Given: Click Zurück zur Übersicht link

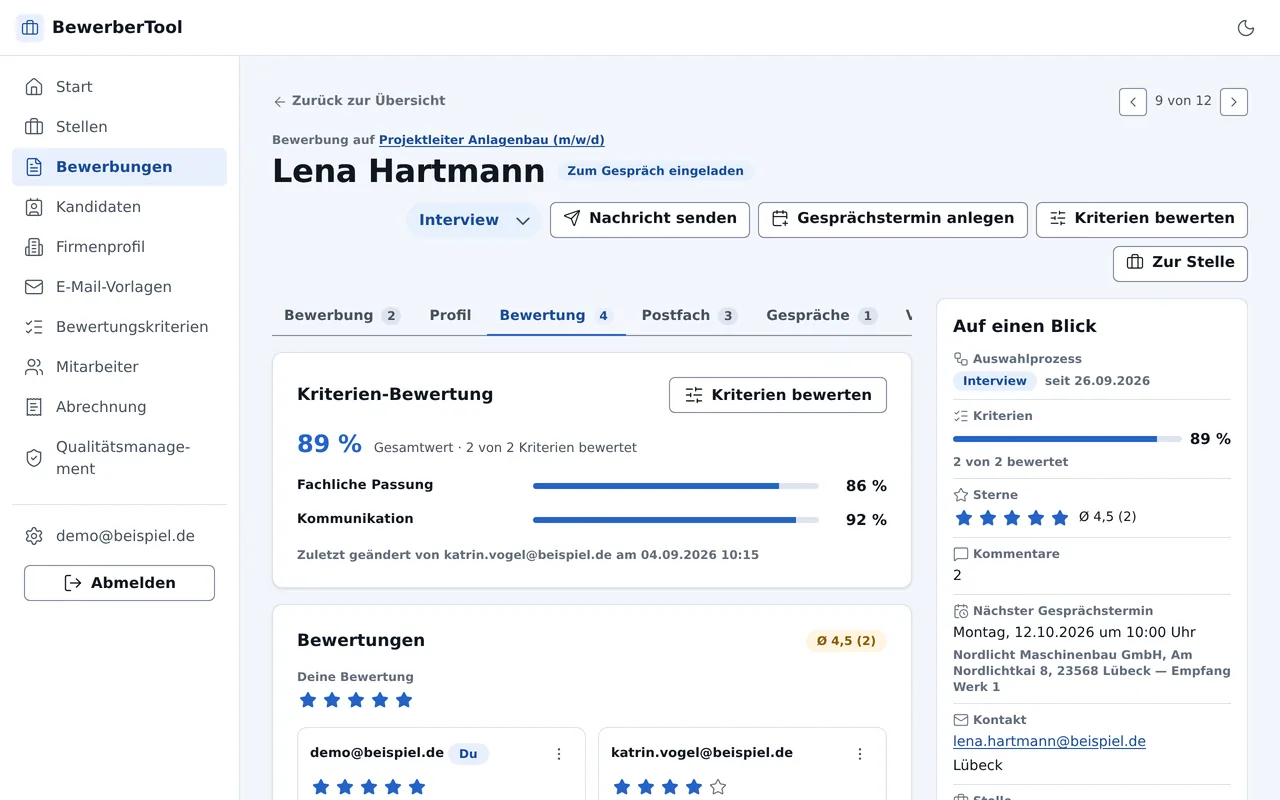Looking at the screenshot, I should tap(359, 101).
